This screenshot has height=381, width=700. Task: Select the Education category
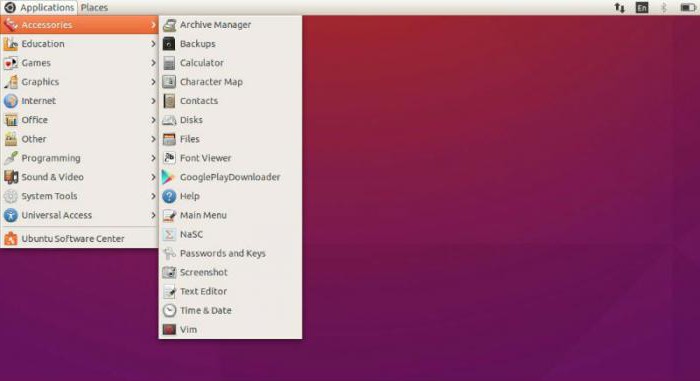(79, 44)
